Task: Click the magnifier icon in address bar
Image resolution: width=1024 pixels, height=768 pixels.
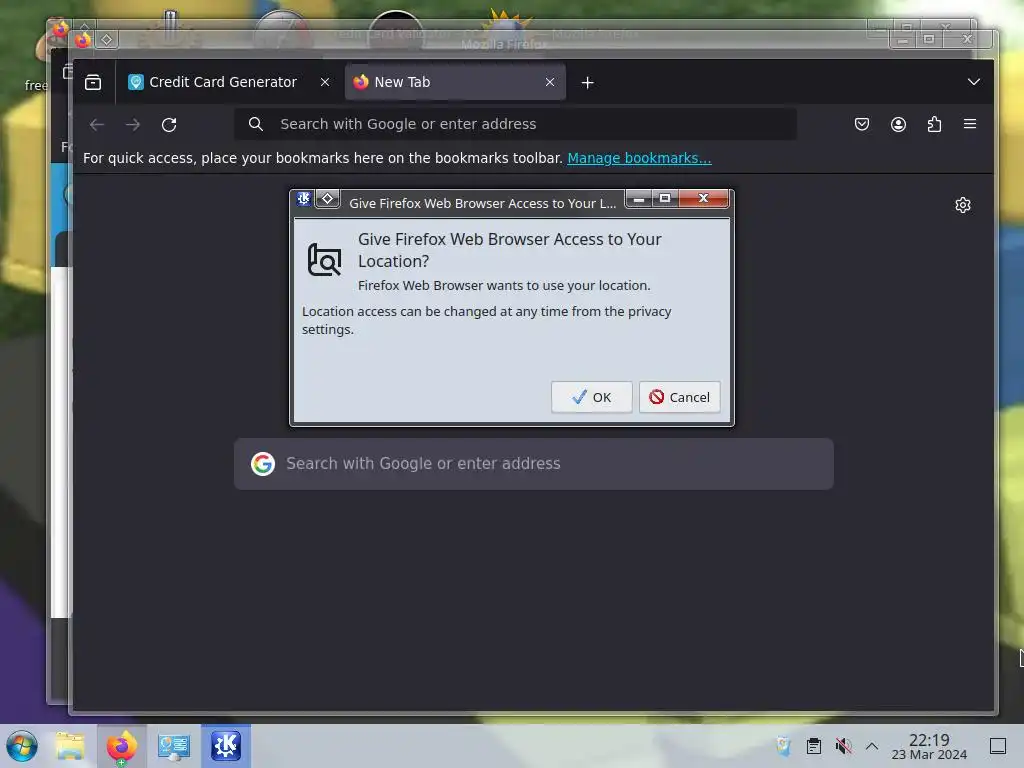Action: (256, 124)
